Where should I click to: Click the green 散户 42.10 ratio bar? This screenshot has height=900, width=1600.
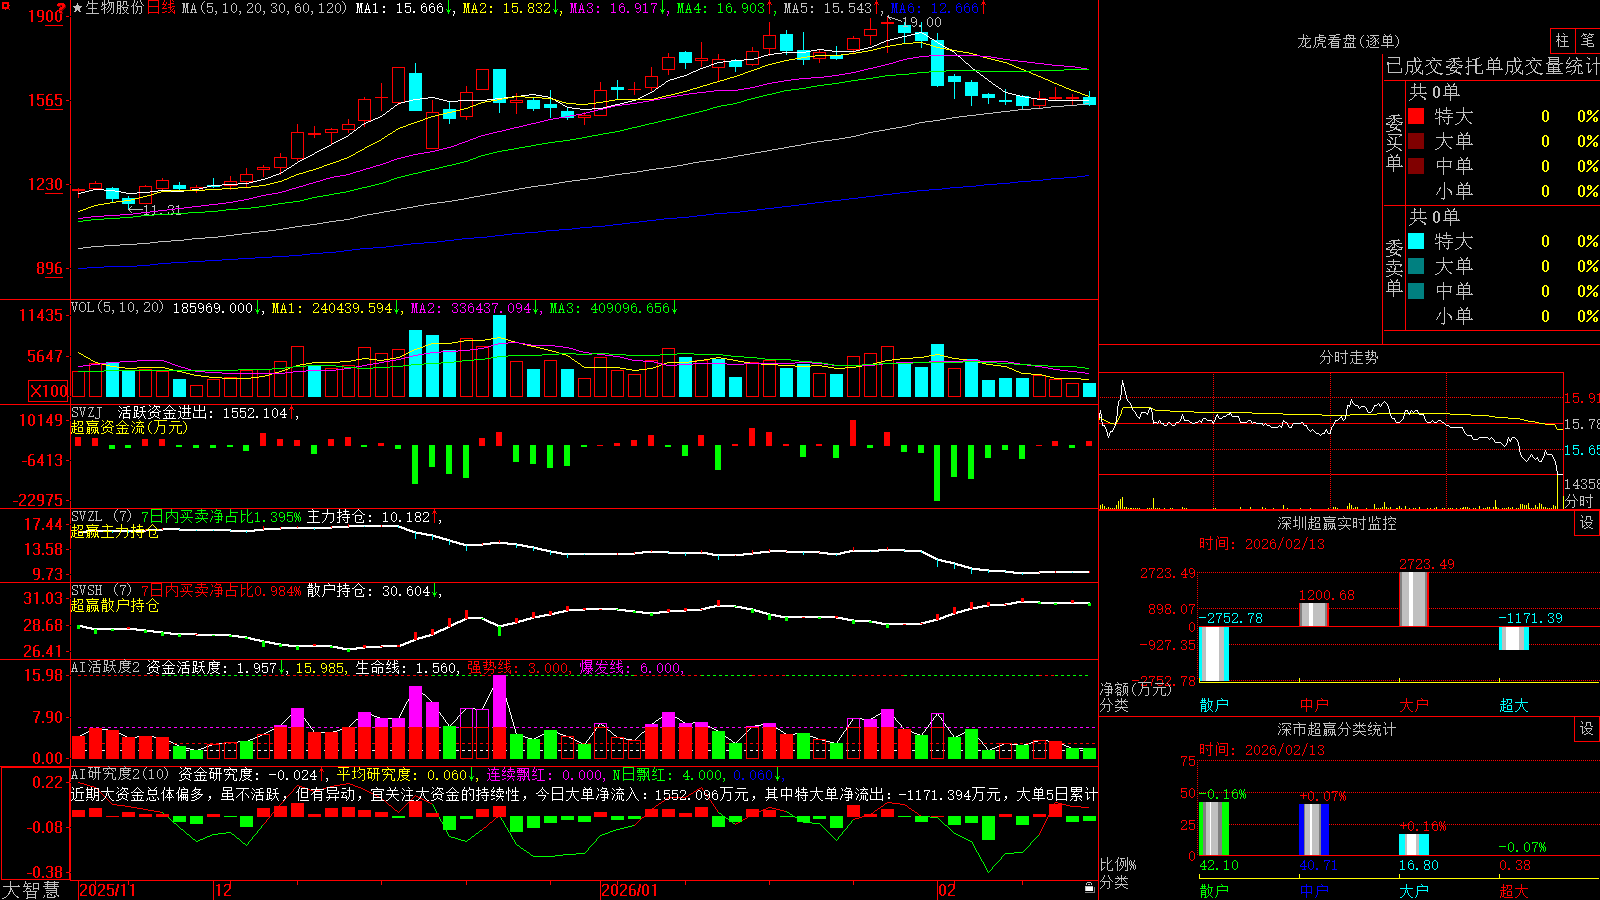[x=1214, y=829]
